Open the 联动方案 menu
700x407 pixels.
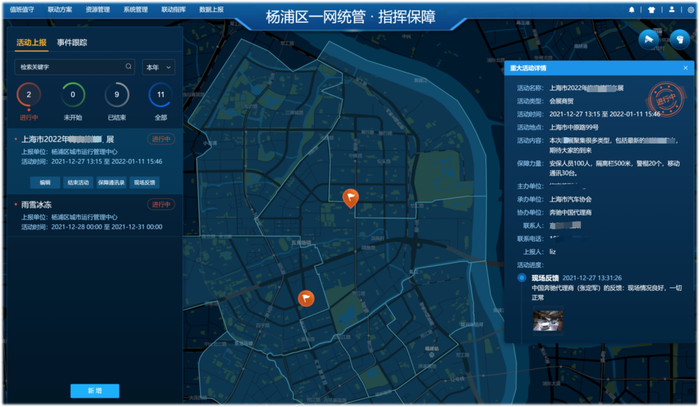[x=60, y=9]
